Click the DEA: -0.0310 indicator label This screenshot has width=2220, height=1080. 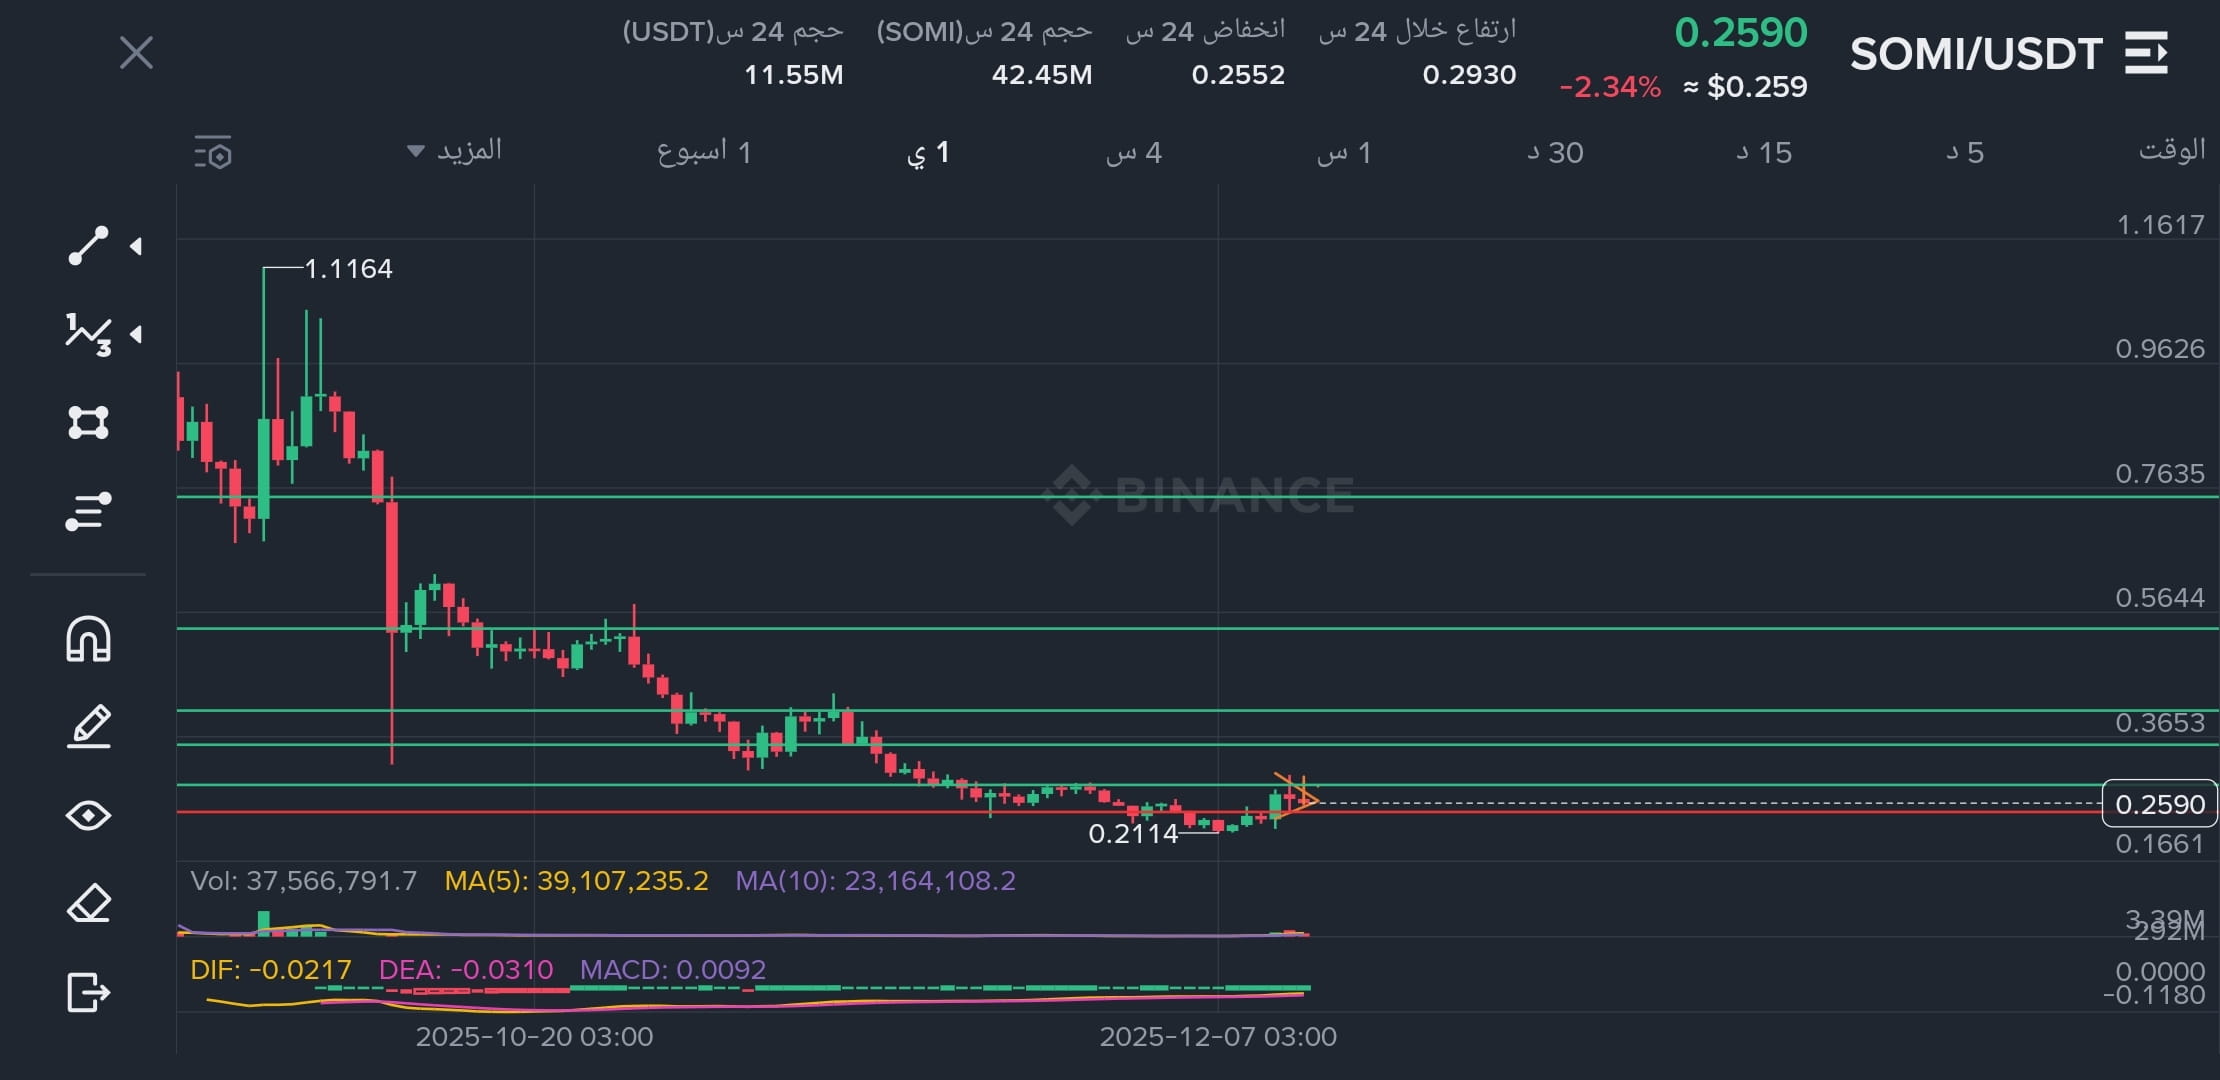pos(466,970)
